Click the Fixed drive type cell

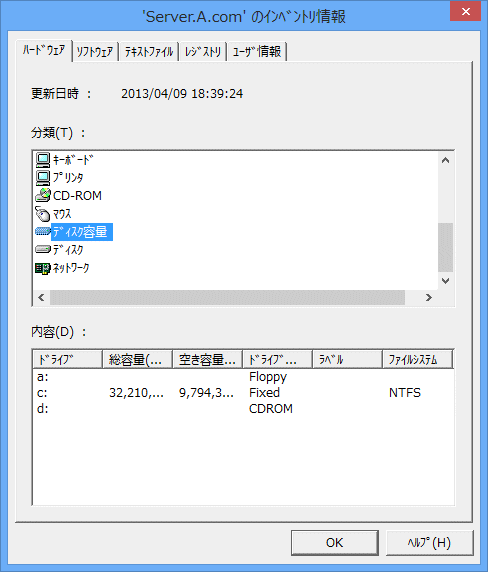tap(264, 393)
